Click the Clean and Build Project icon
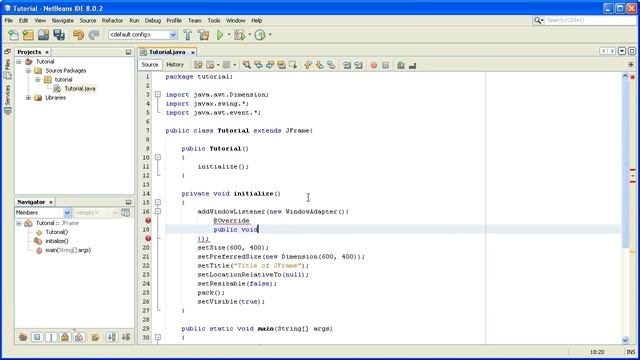 coord(203,35)
